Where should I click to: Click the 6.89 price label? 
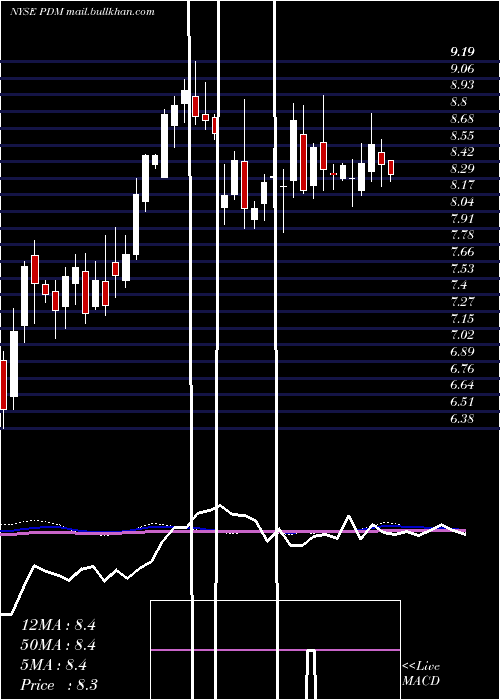[x=462, y=352]
